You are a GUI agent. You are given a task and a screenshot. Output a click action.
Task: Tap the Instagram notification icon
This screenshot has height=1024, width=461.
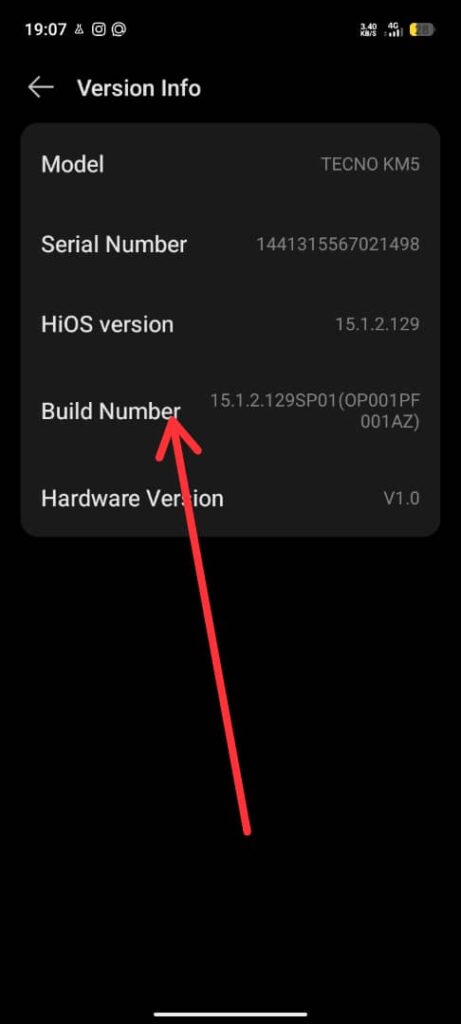(x=99, y=29)
